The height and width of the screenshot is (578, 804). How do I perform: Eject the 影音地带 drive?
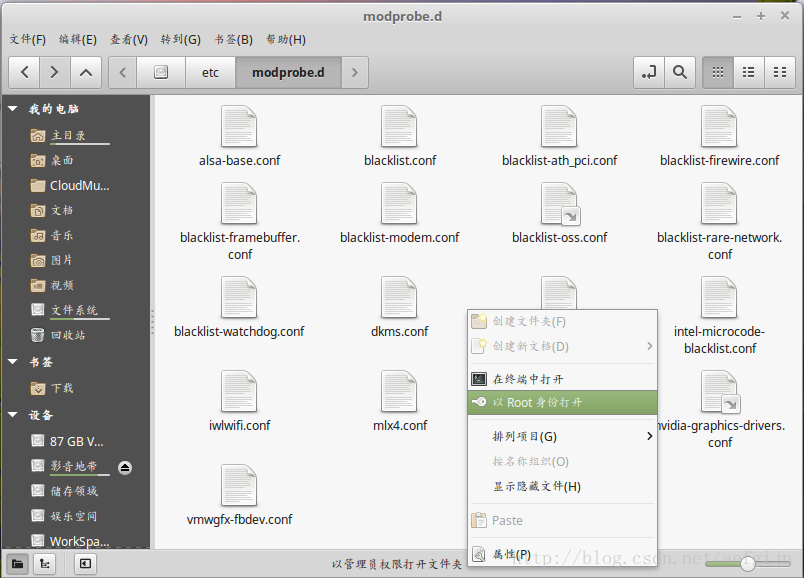coord(126,467)
